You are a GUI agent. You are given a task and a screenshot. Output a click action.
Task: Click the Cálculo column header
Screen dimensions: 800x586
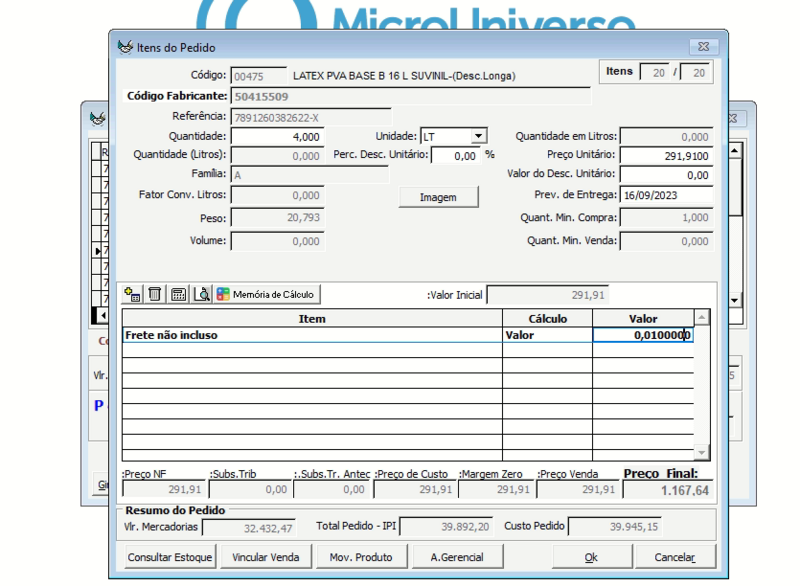click(547, 319)
